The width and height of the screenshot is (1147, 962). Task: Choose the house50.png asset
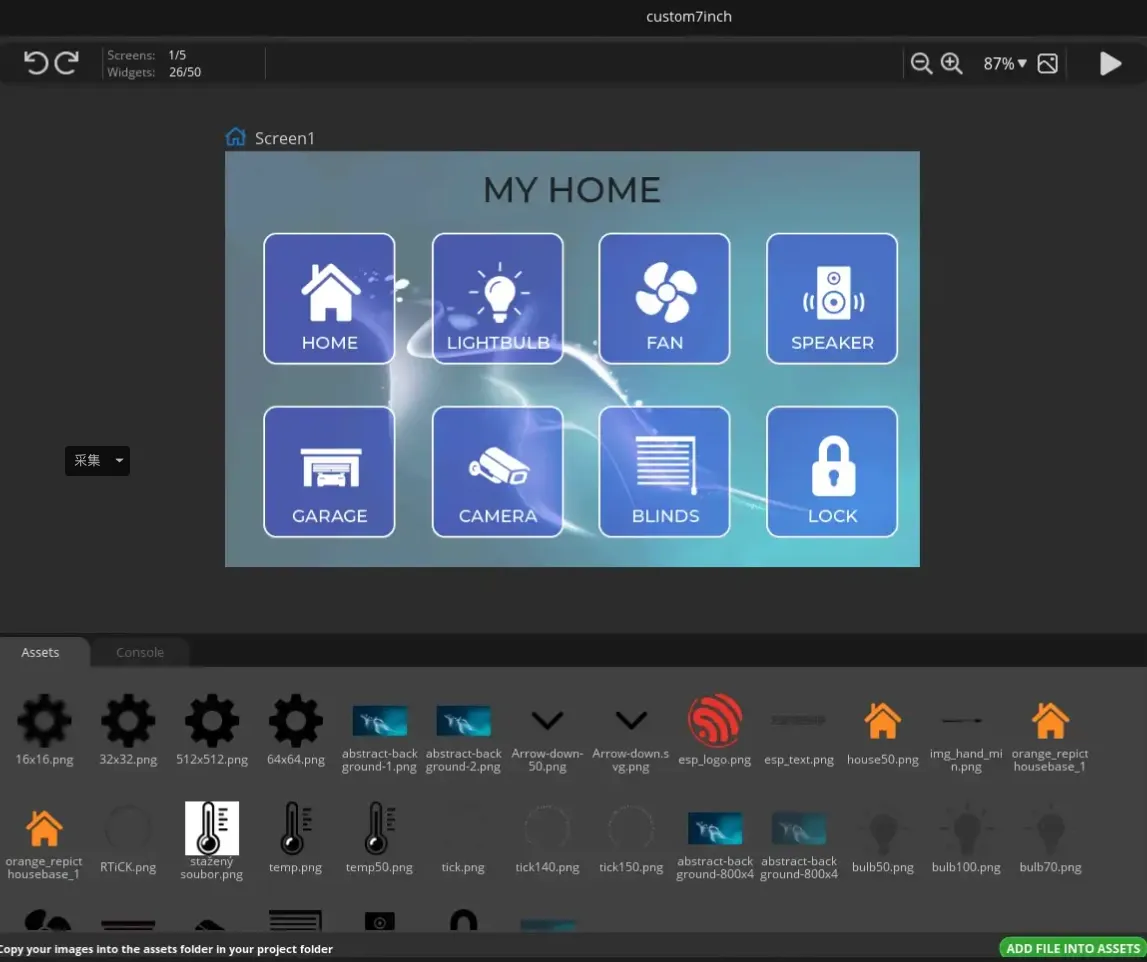click(x=882, y=721)
